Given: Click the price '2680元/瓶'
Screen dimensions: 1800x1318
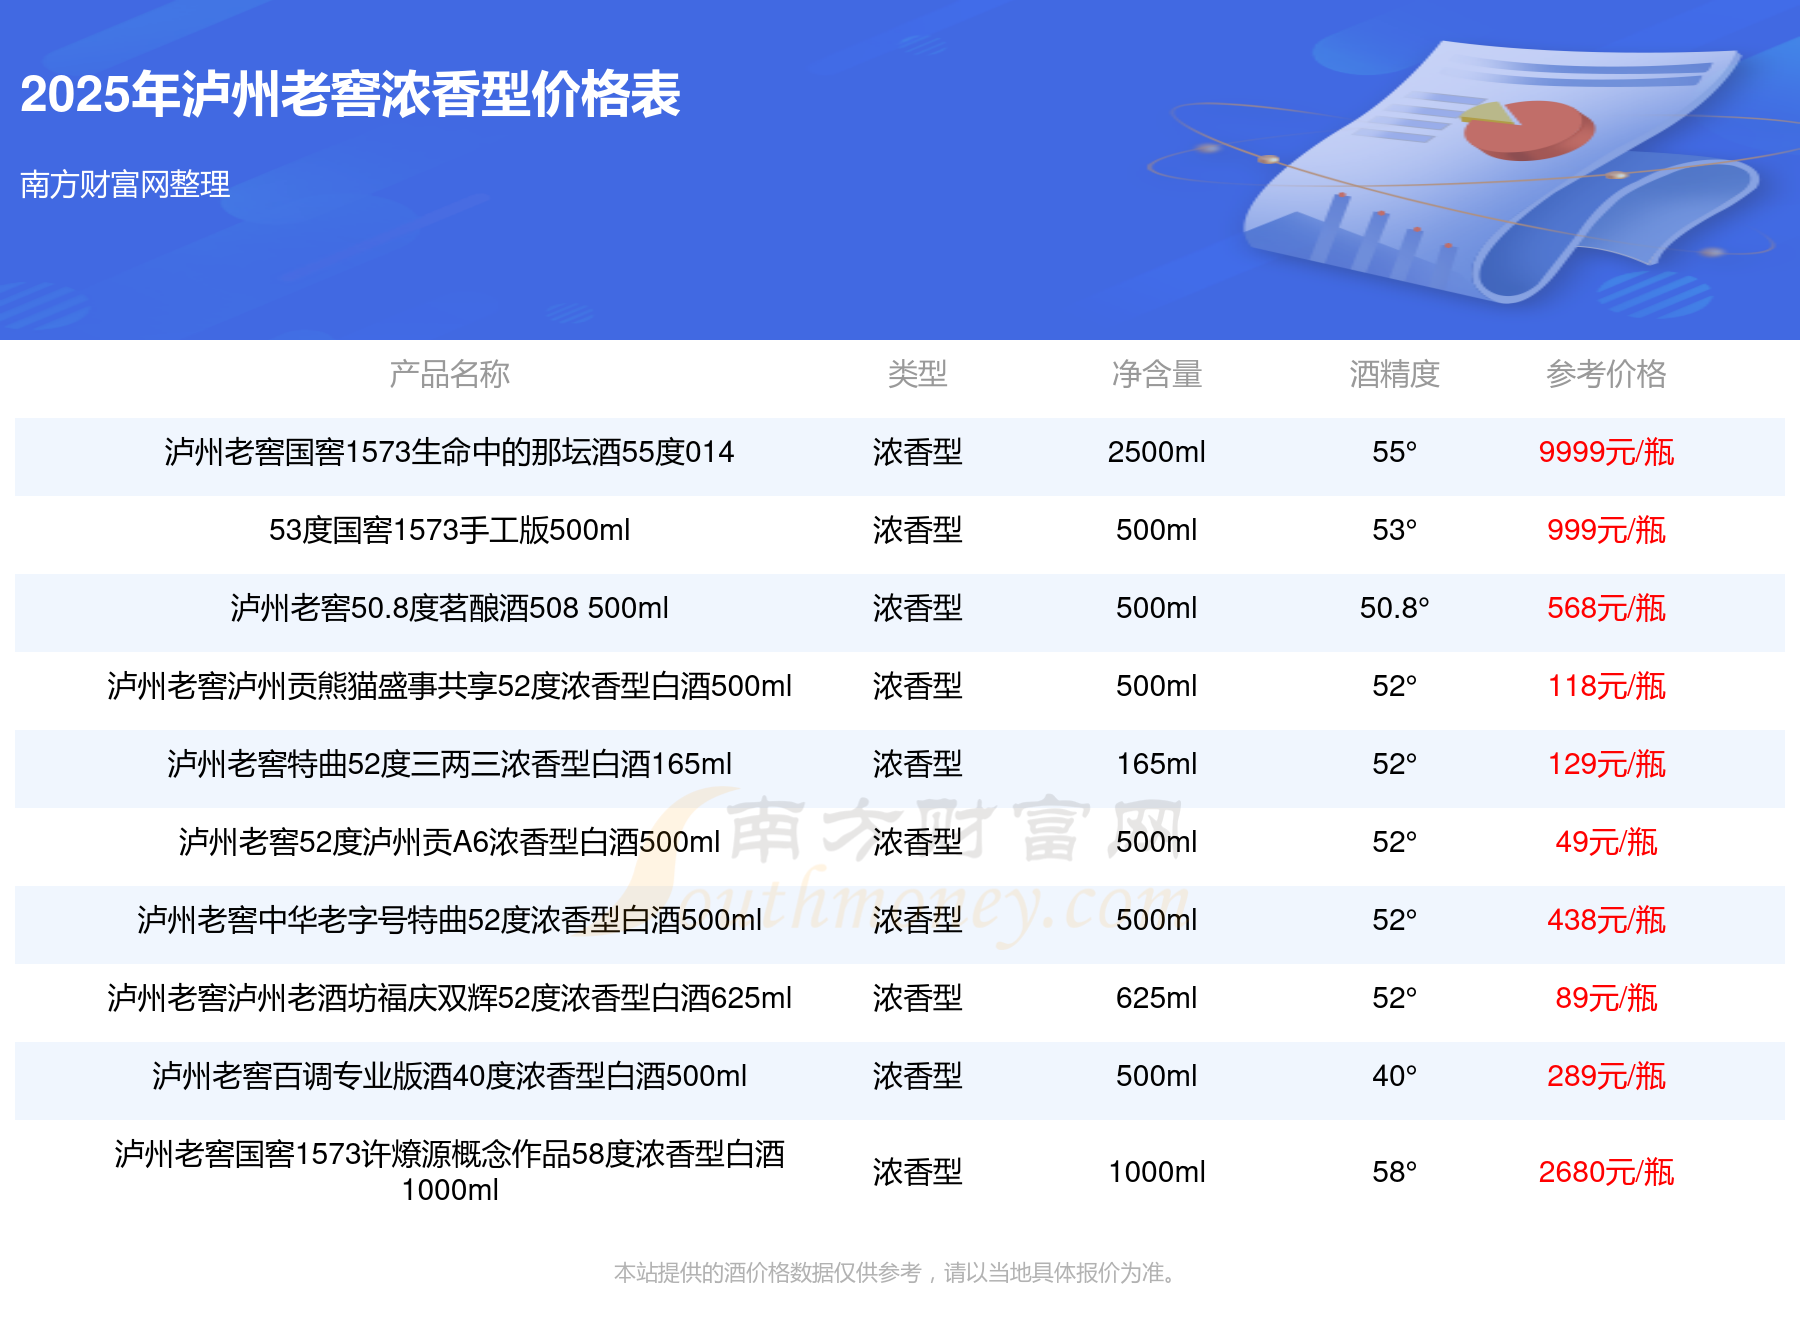Looking at the screenshot, I should click(1607, 1172).
